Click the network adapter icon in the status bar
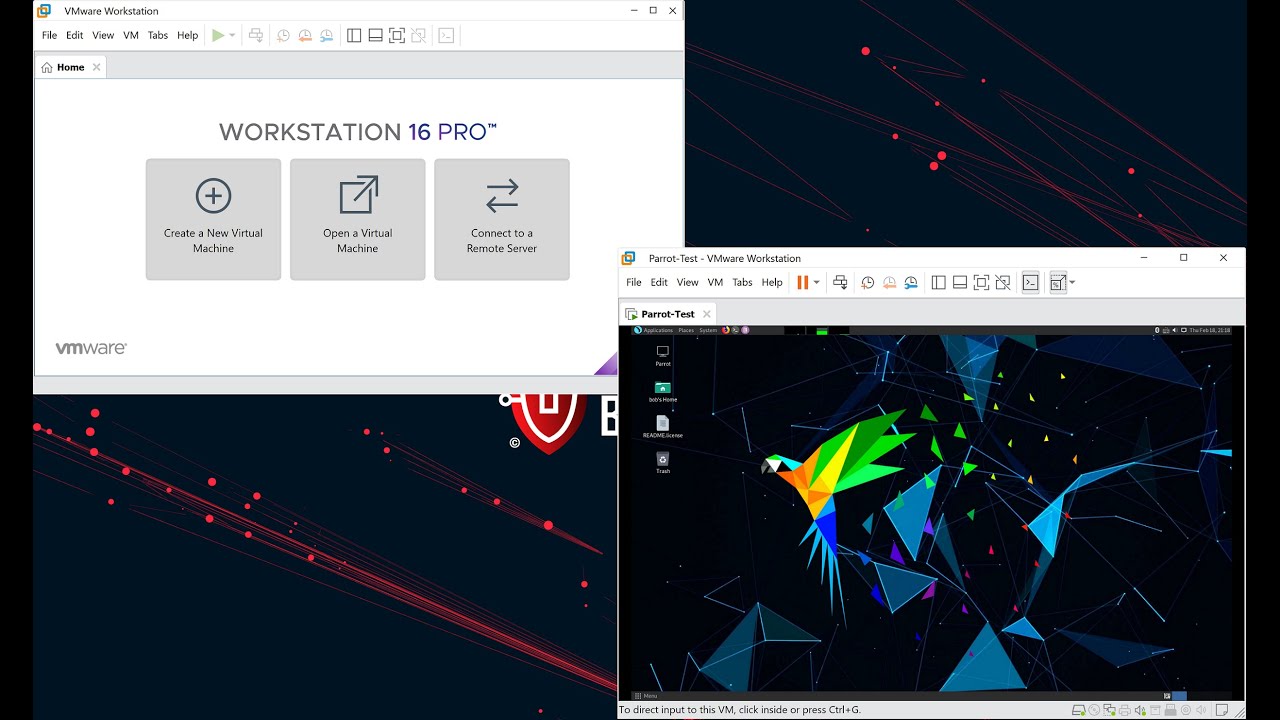The image size is (1280, 720). coord(1109,710)
